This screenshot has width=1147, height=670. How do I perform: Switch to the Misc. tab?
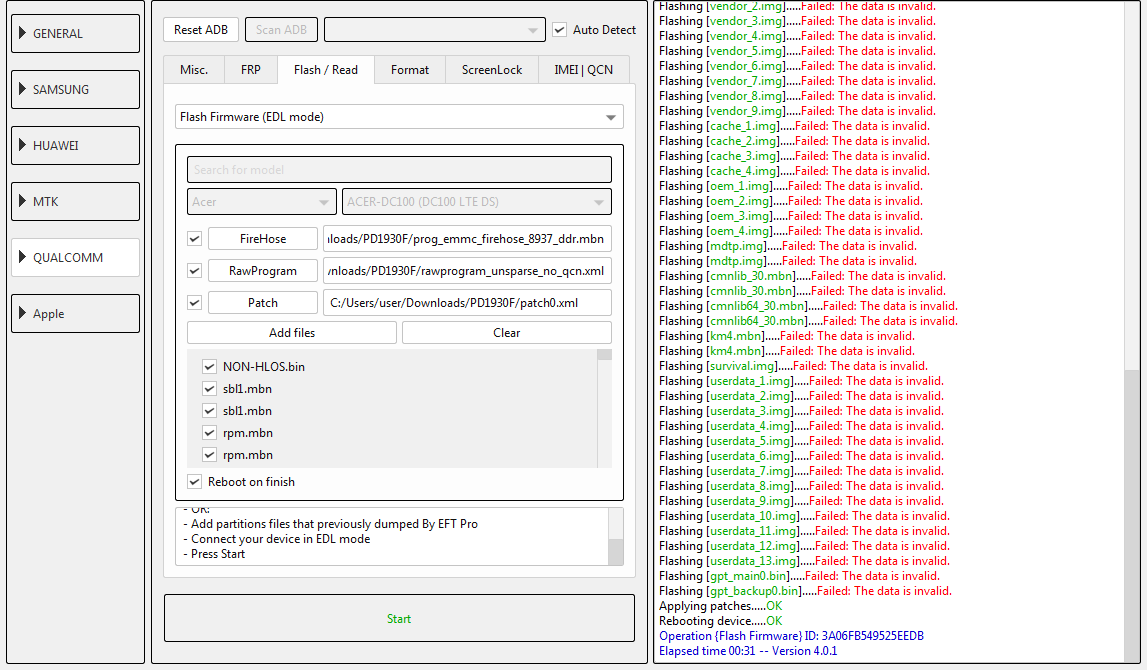(x=194, y=69)
